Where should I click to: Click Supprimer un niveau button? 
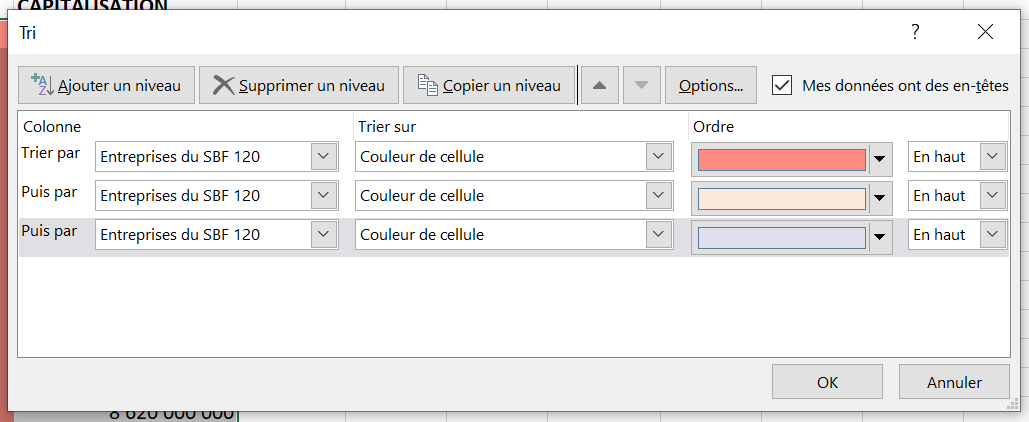[x=299, y=86]
